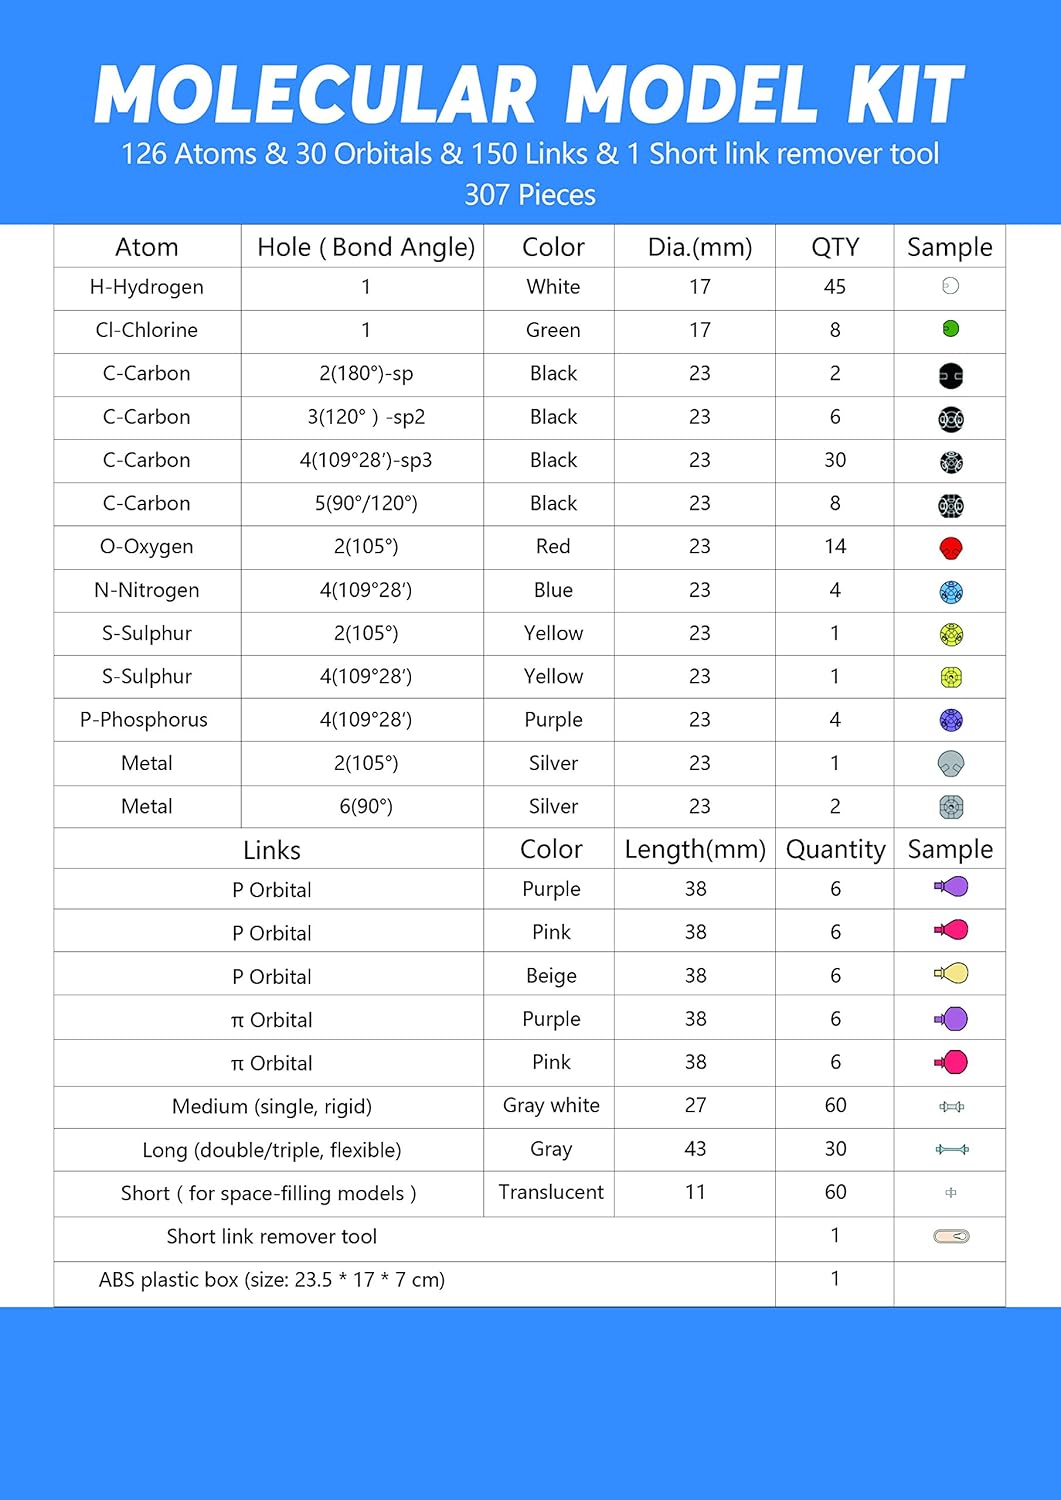Select the blue Nitrogen atom sample icon

(950, 592)
